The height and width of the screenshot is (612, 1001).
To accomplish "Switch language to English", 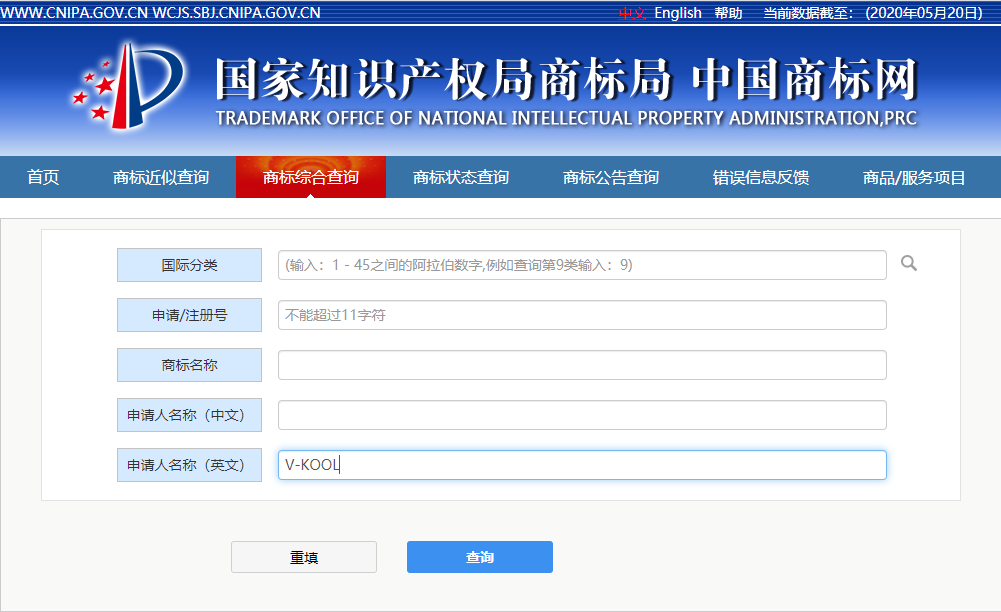I will pos(677,13).
